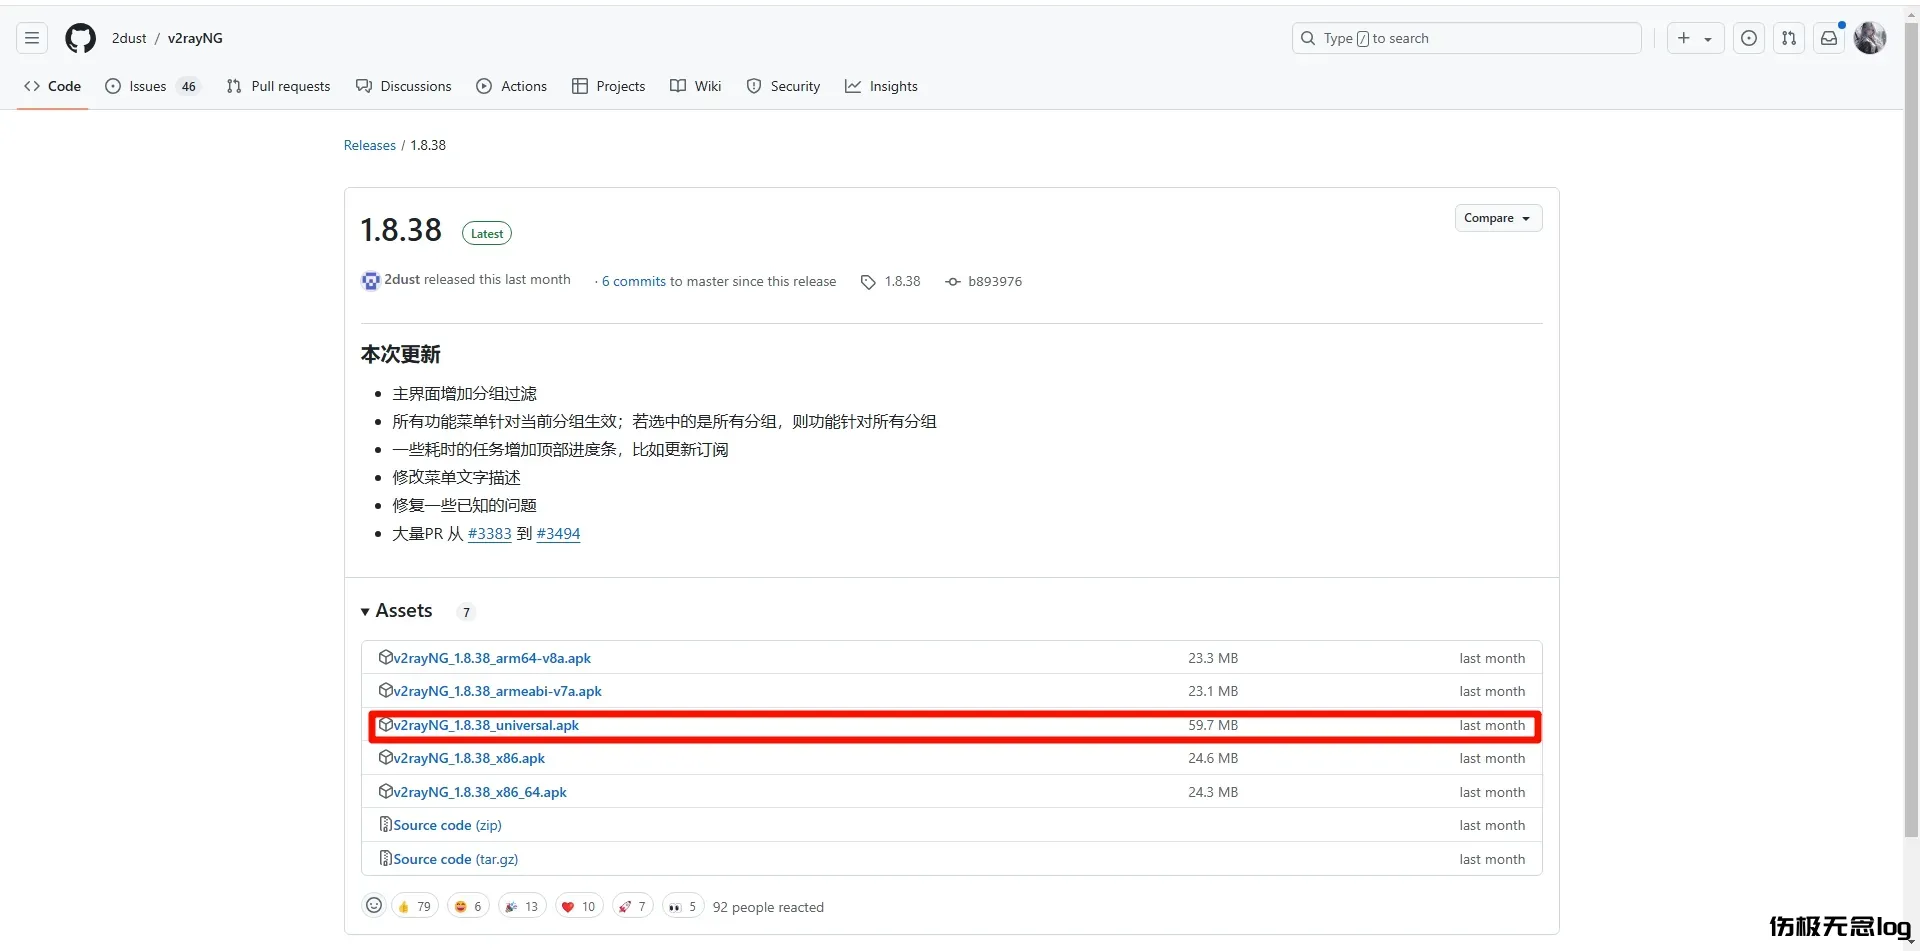The width and height of the screenshot is (1920, 951).
Task: Click the '92 people reacted' text
Action: (x=768, y=907)
